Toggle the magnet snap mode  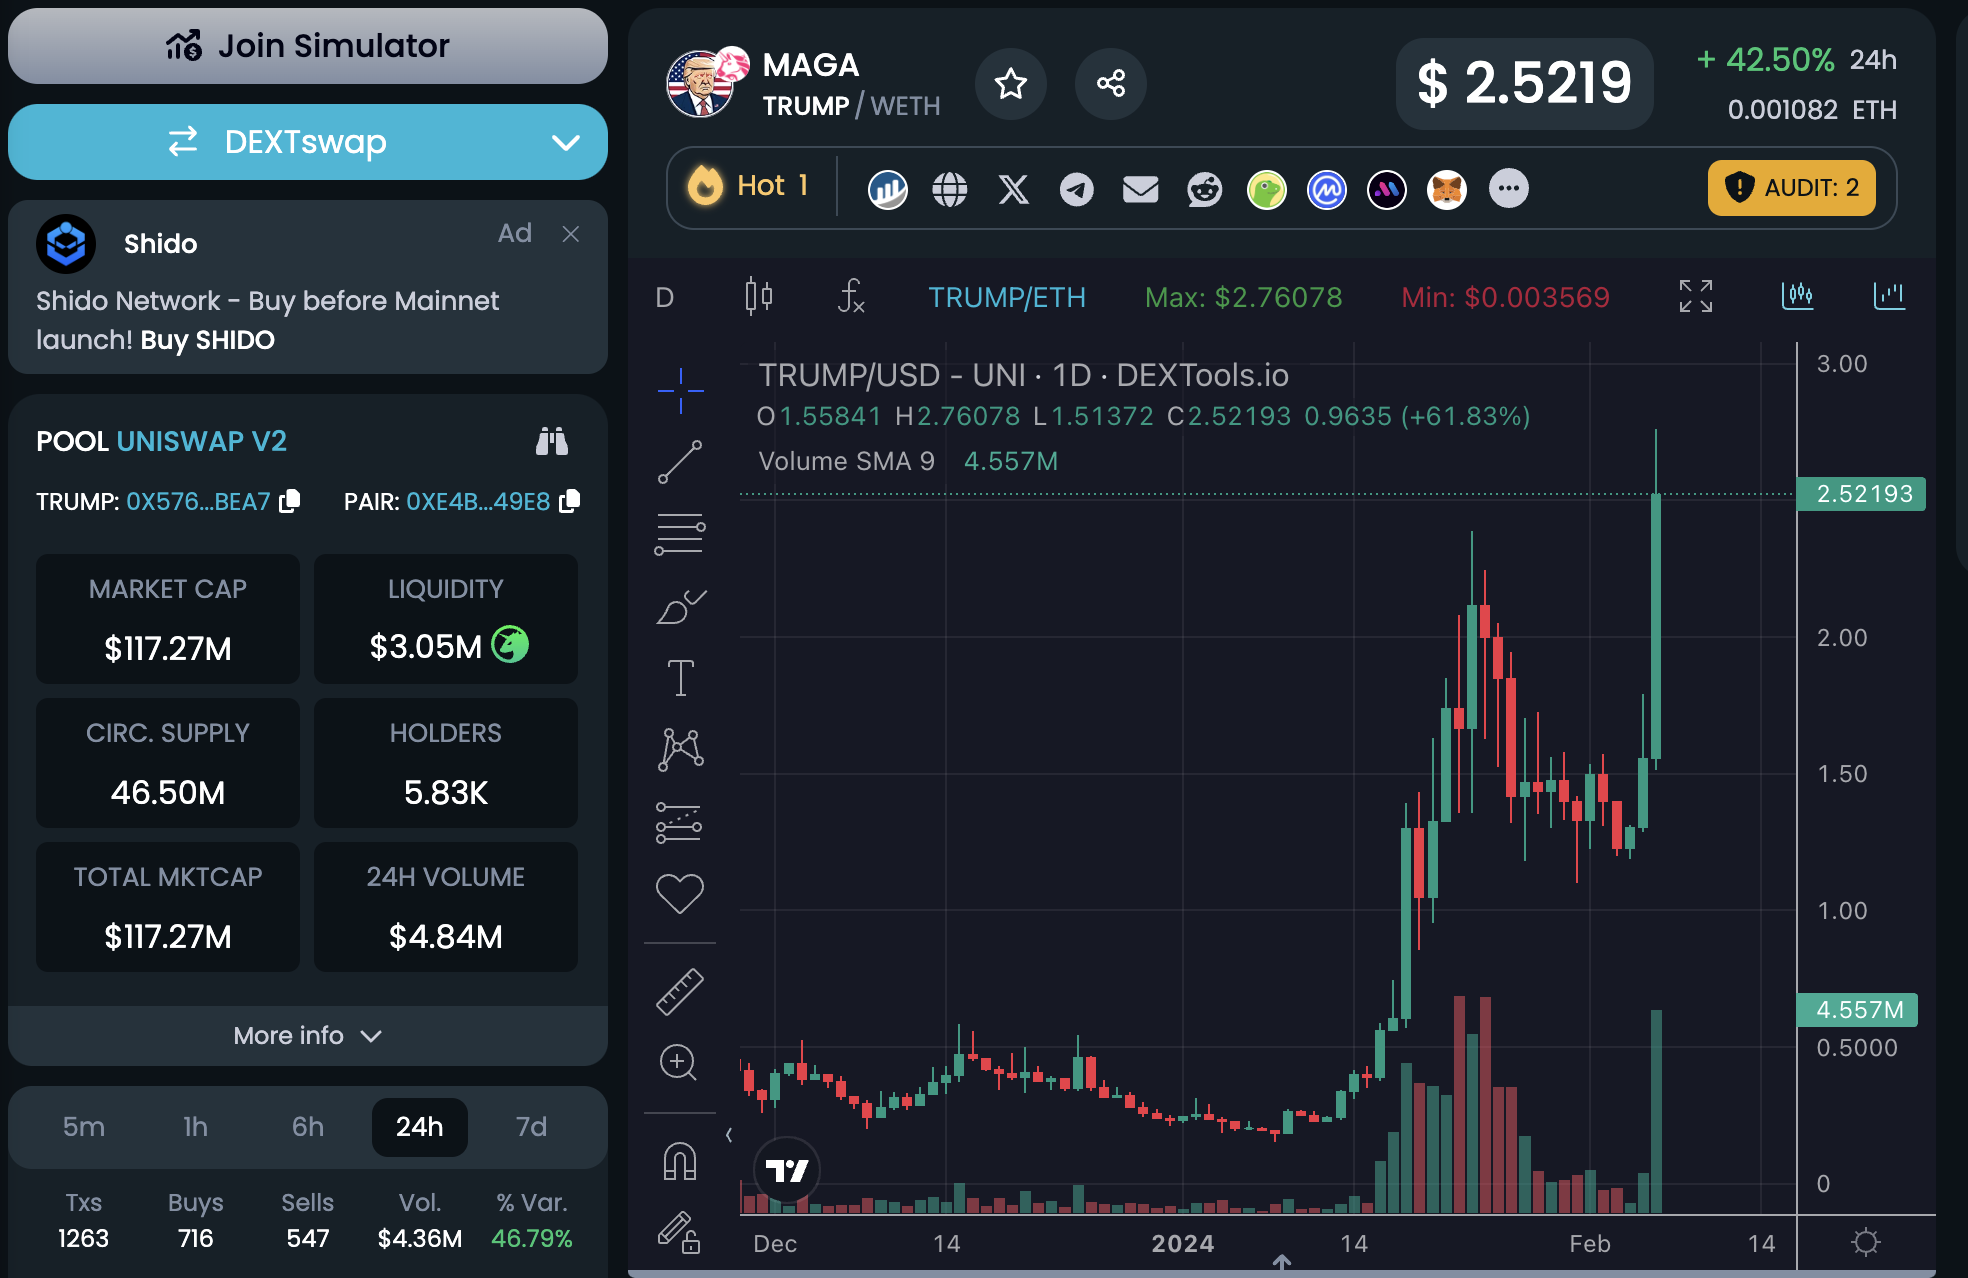680,1162
